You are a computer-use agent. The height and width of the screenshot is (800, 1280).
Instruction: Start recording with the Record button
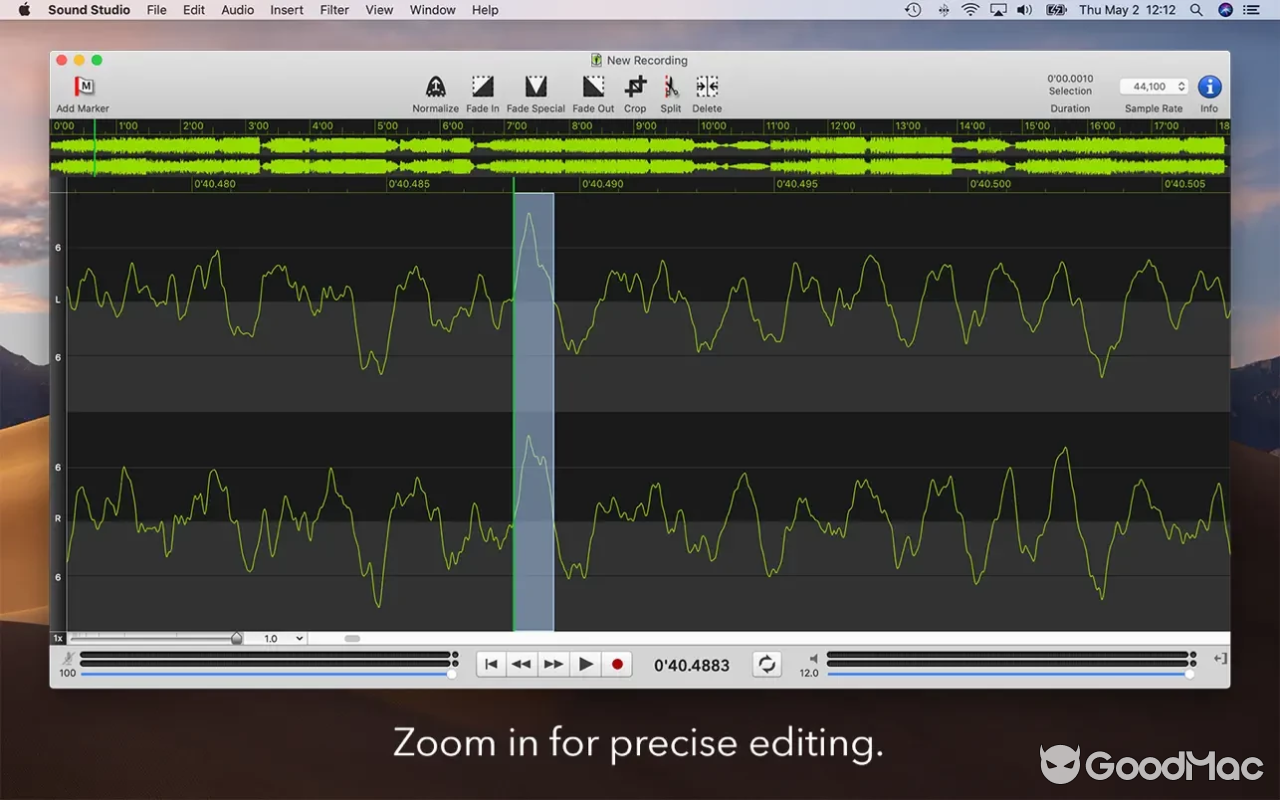[x=617, y=663]
